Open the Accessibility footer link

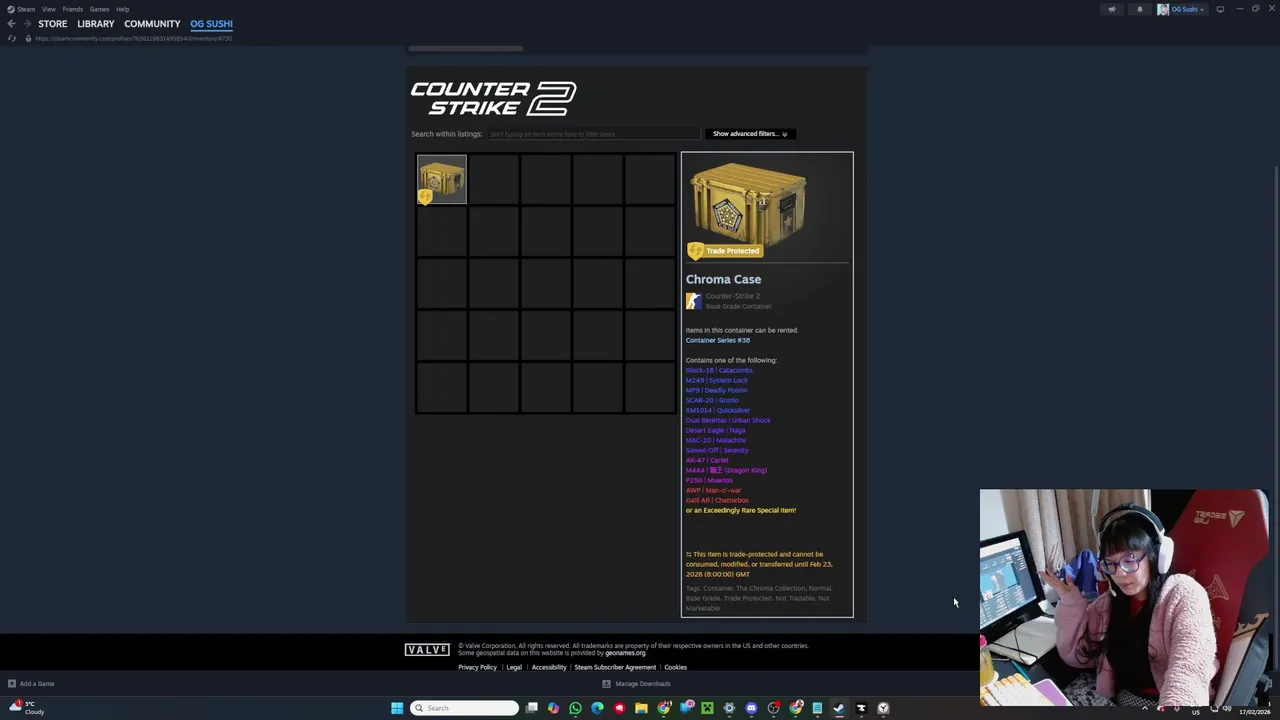(549, 667)
